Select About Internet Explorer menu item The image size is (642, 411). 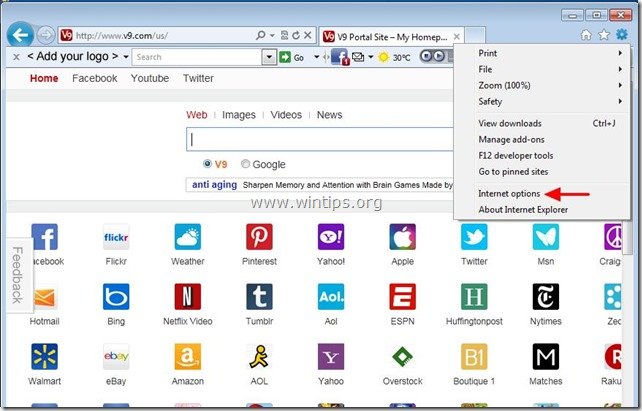542,210
